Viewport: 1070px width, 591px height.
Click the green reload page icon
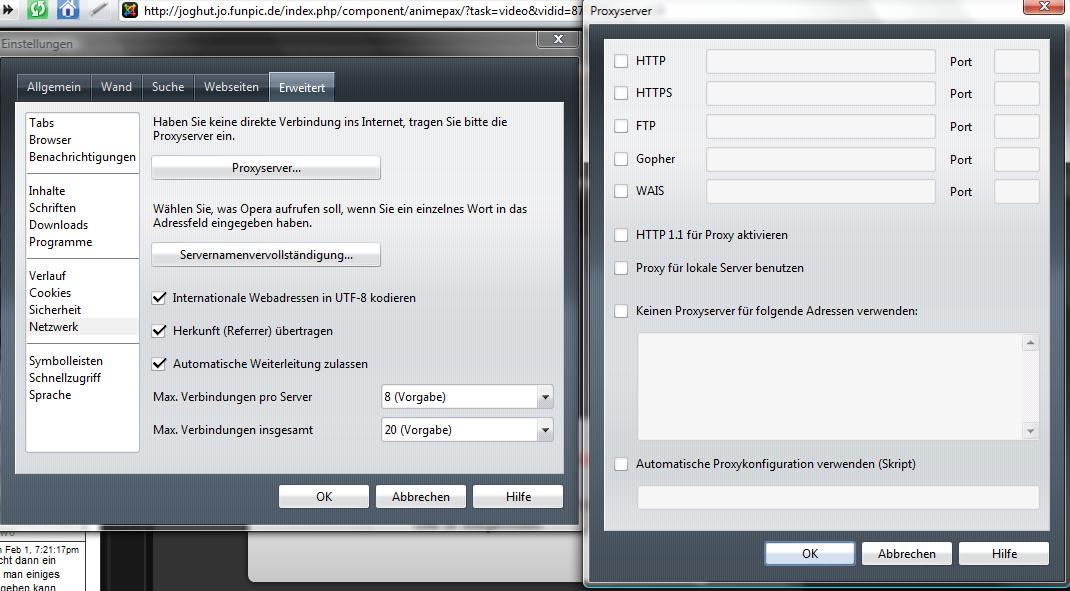(x=38, y=10)
